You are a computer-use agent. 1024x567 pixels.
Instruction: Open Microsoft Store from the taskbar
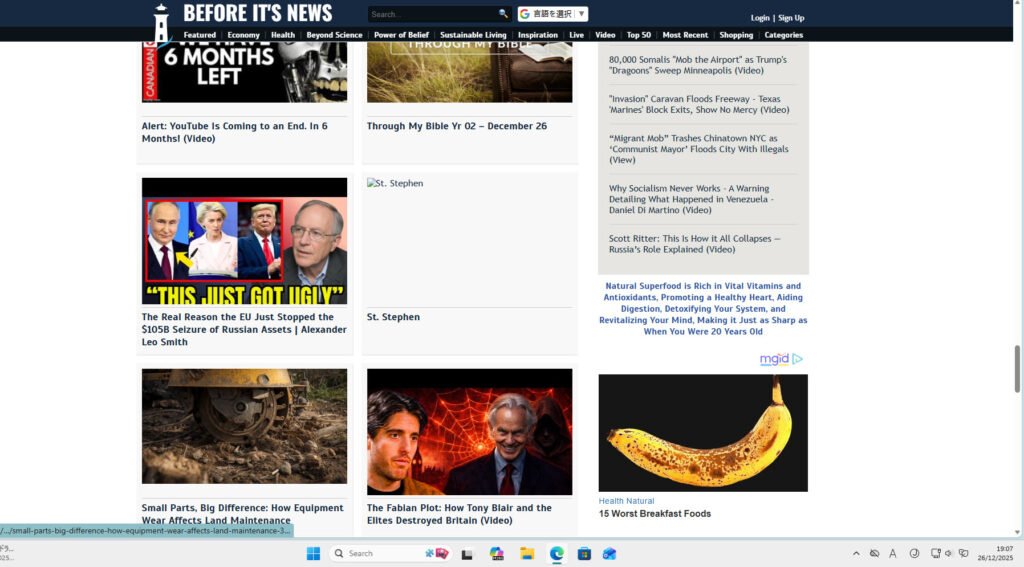click(584, 553)
